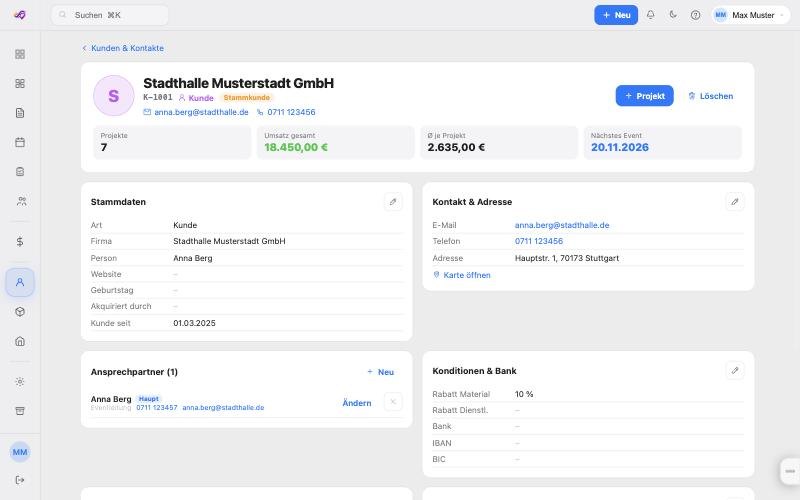Click the large S customer avatar
800x500 pixels.
[x=114, y=96]
